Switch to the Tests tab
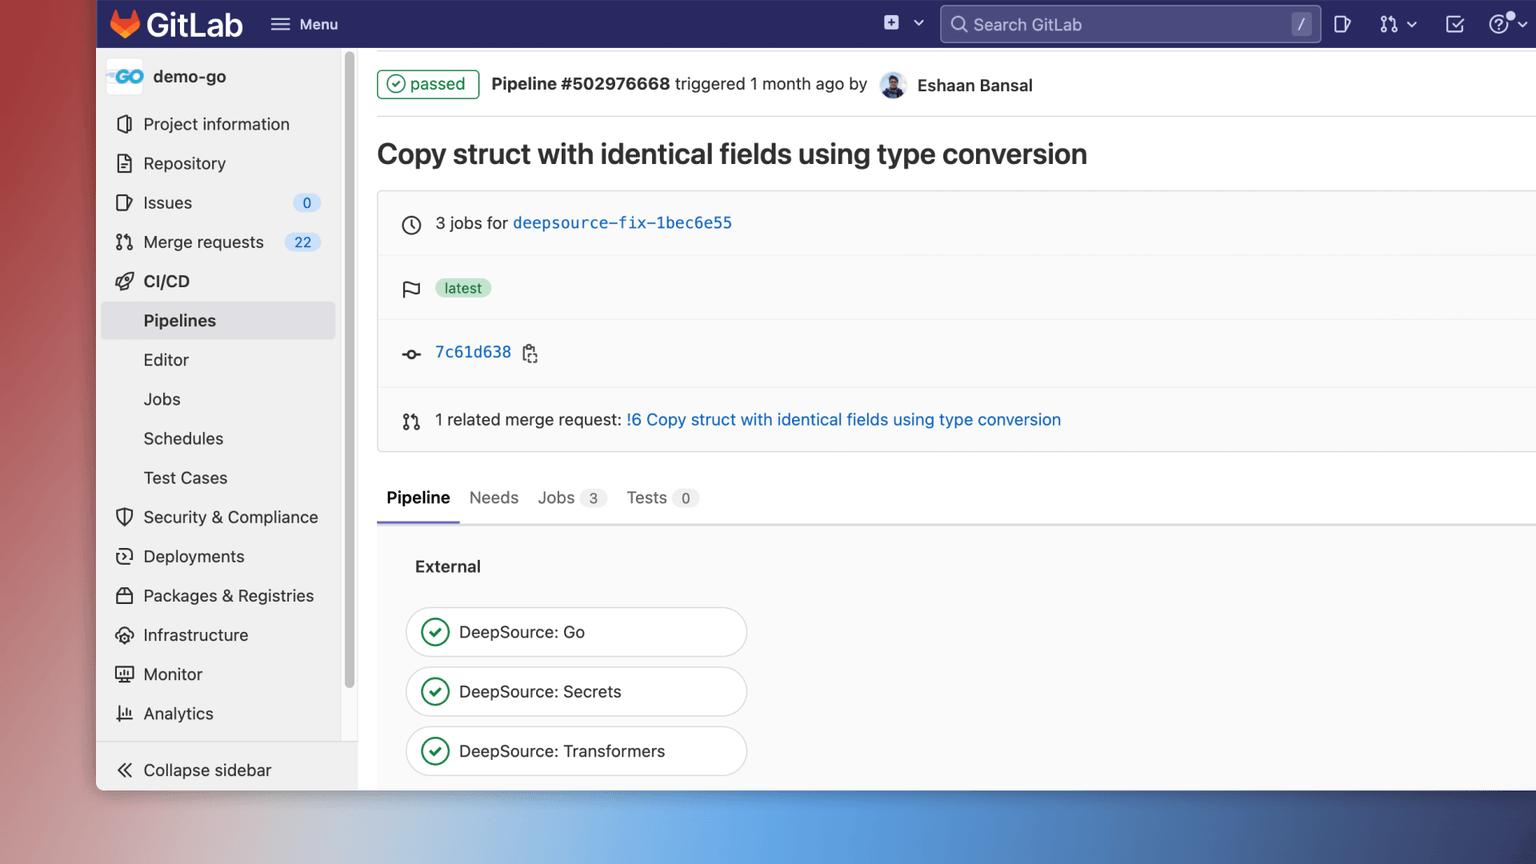Viewport: 1536px width, 864px height. [x=662, y=498]
